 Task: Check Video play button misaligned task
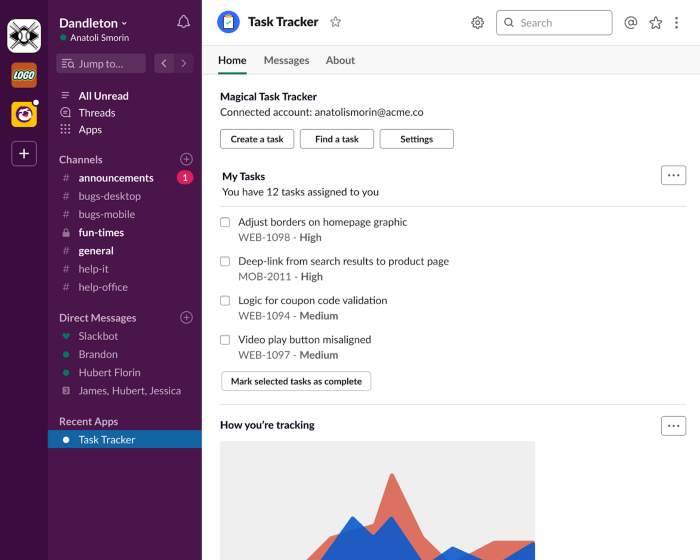tap(225, 340)
